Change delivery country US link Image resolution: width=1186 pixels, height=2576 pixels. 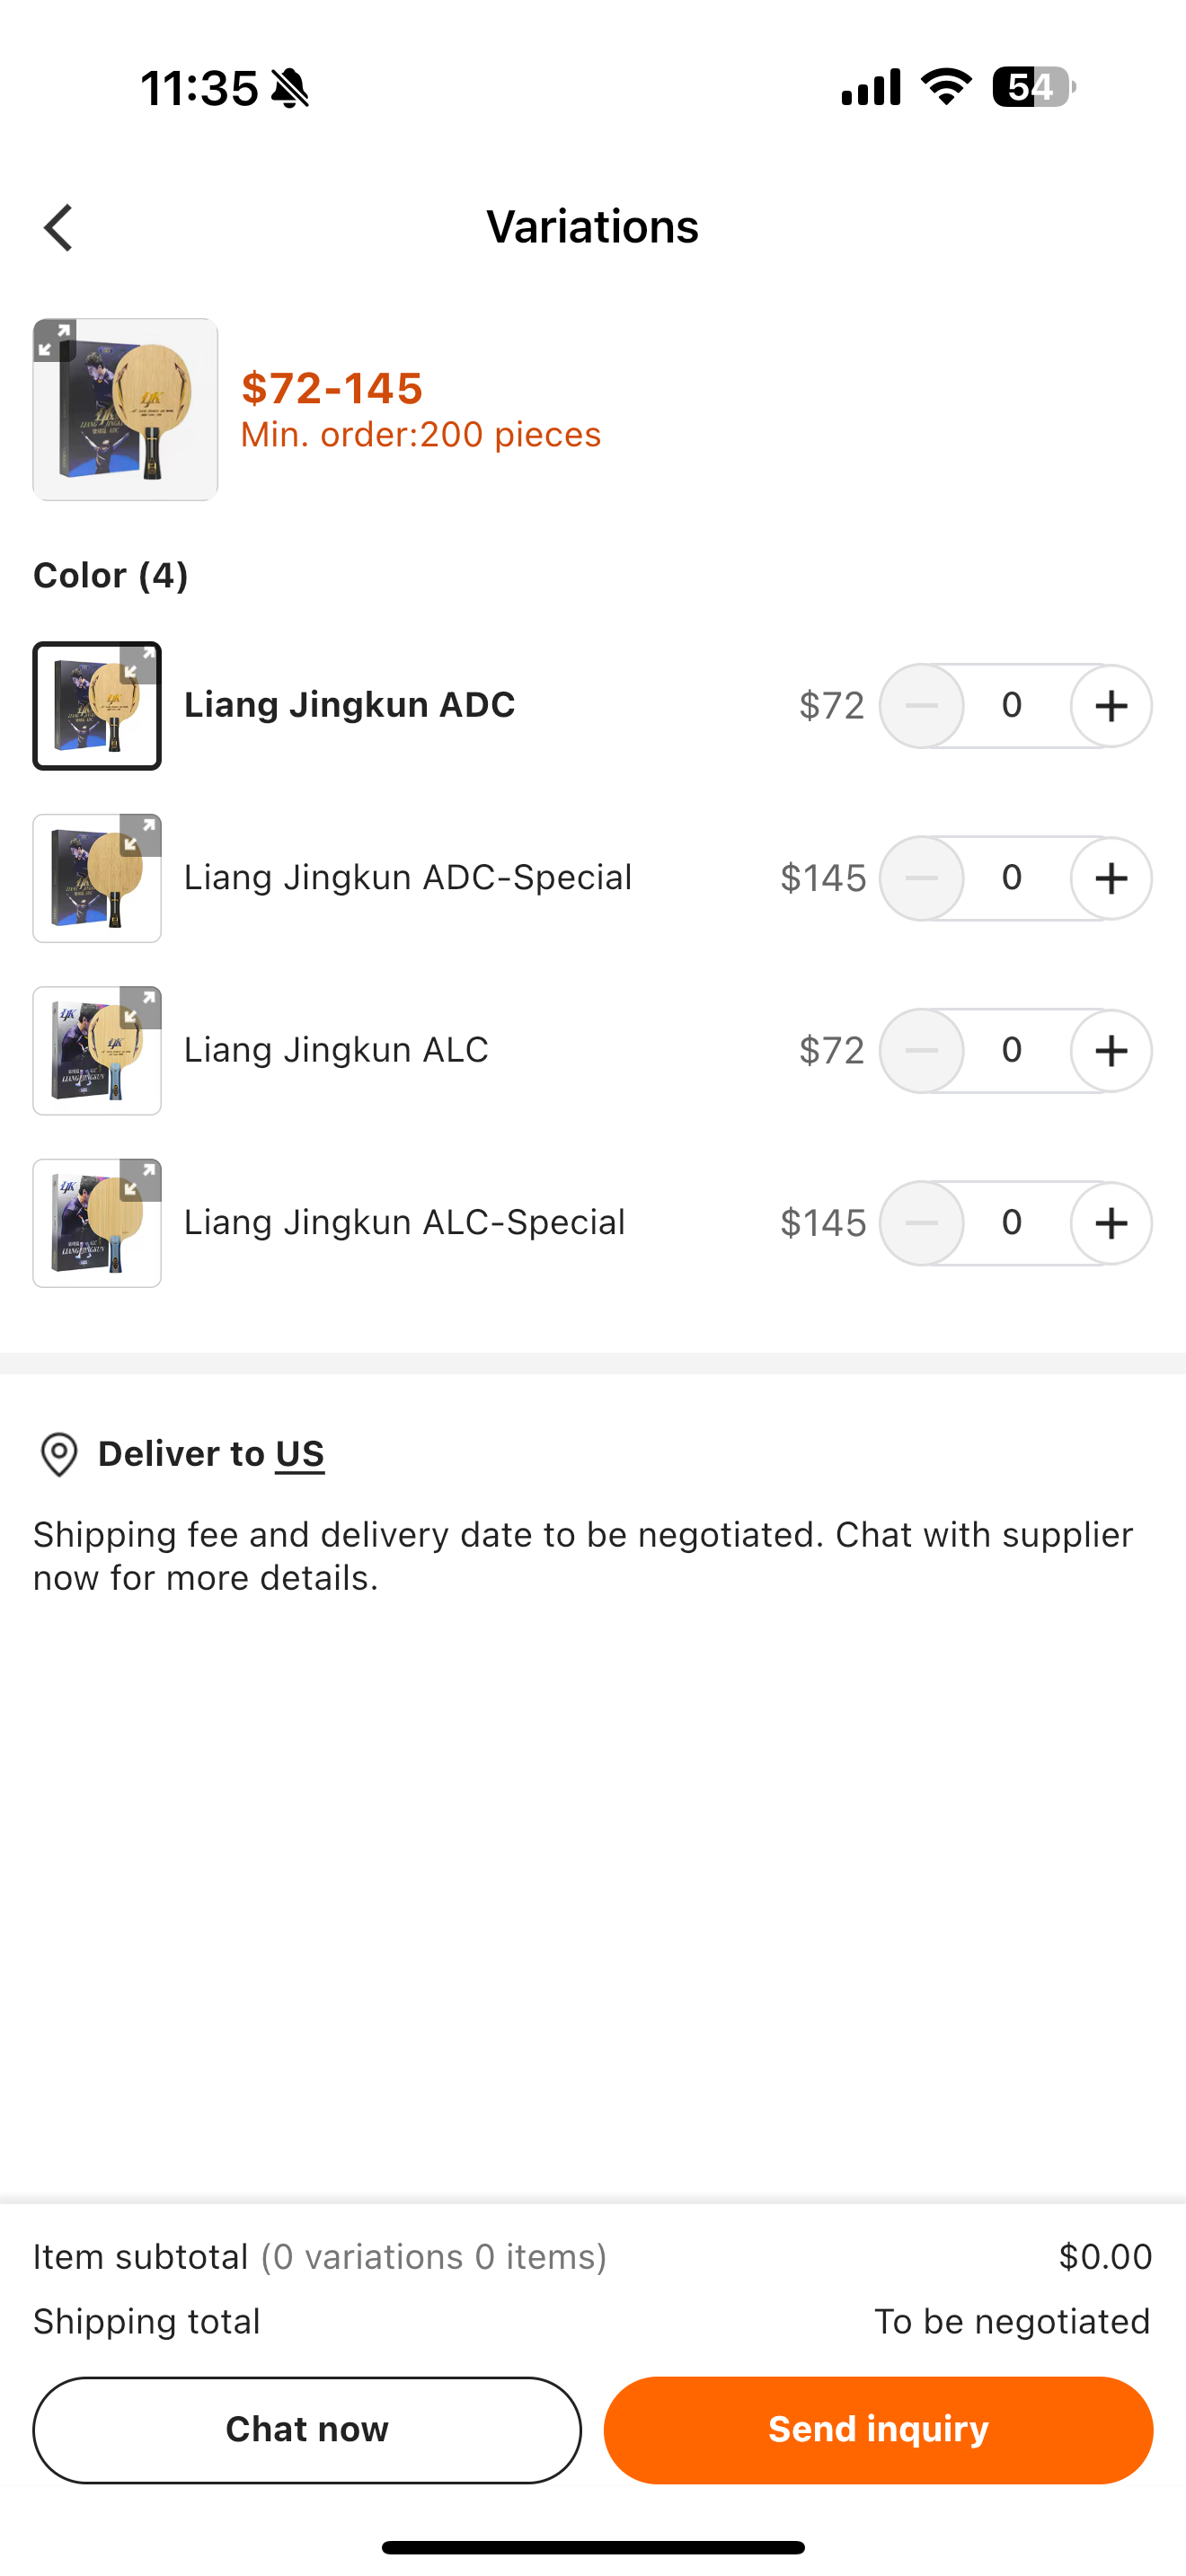pyautogui.click(x=300, y=1454)
